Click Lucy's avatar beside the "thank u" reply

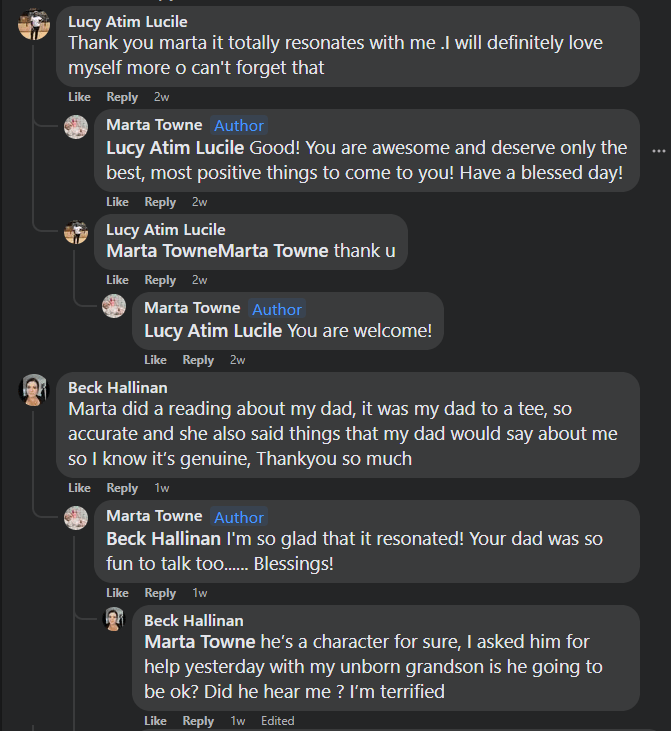[x=76, y=233]
